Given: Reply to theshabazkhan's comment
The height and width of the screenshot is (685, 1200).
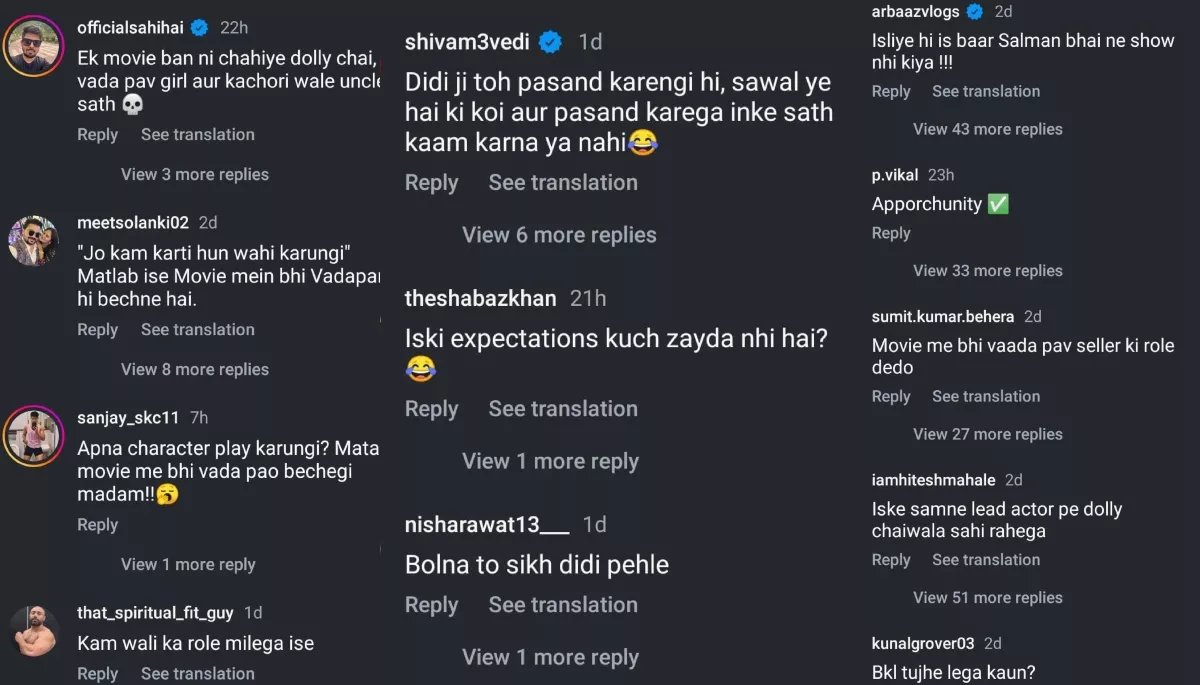Looking at the screenshot, I should click(x=431, y=409).
